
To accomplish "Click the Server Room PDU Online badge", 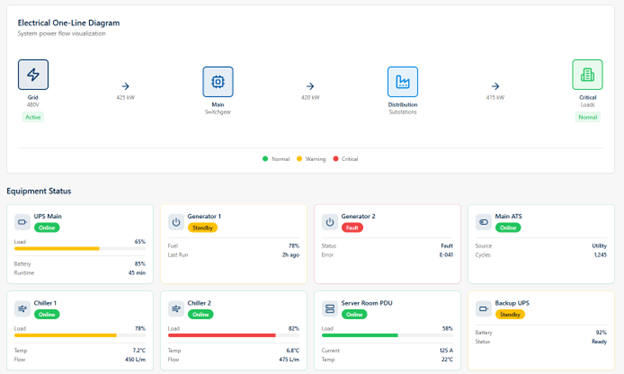I will tap(354, 314).
